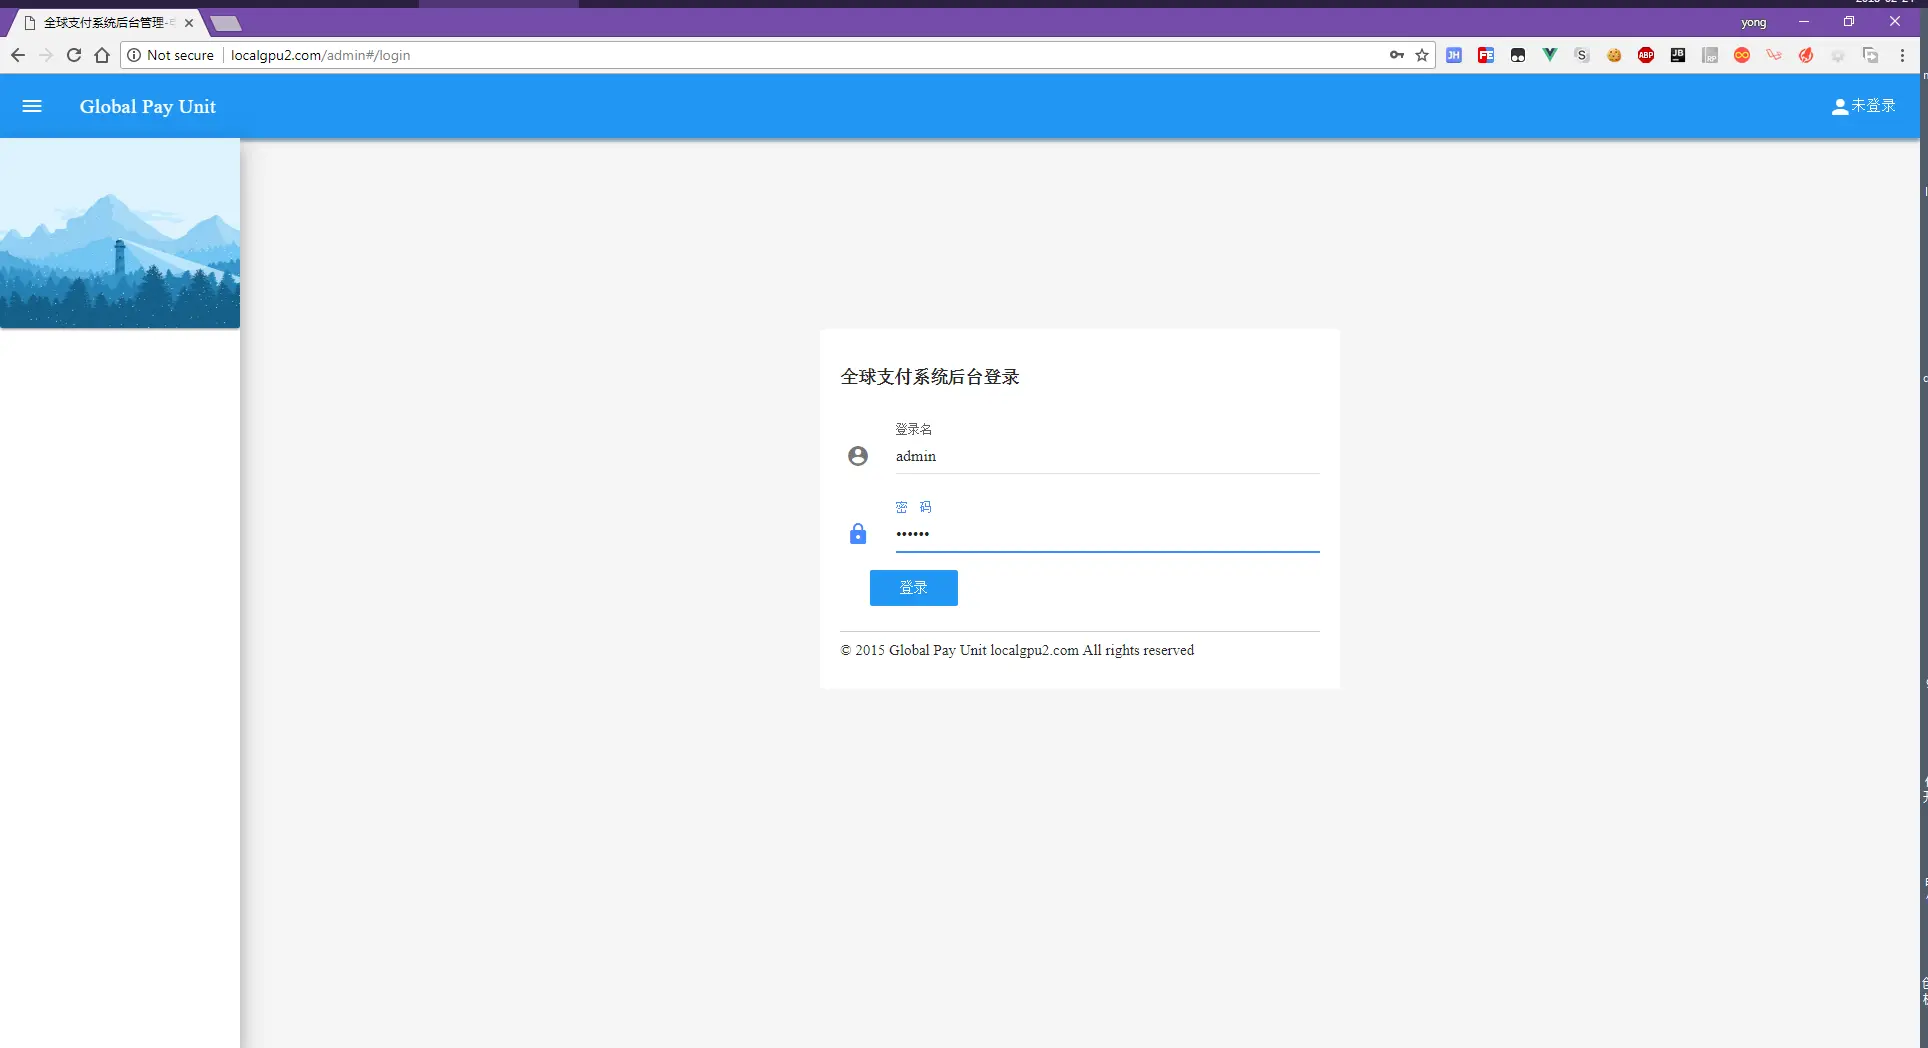
Task: Open the hamburger menu beside Global Pay Unit
Action: click(x=32, y=106)
